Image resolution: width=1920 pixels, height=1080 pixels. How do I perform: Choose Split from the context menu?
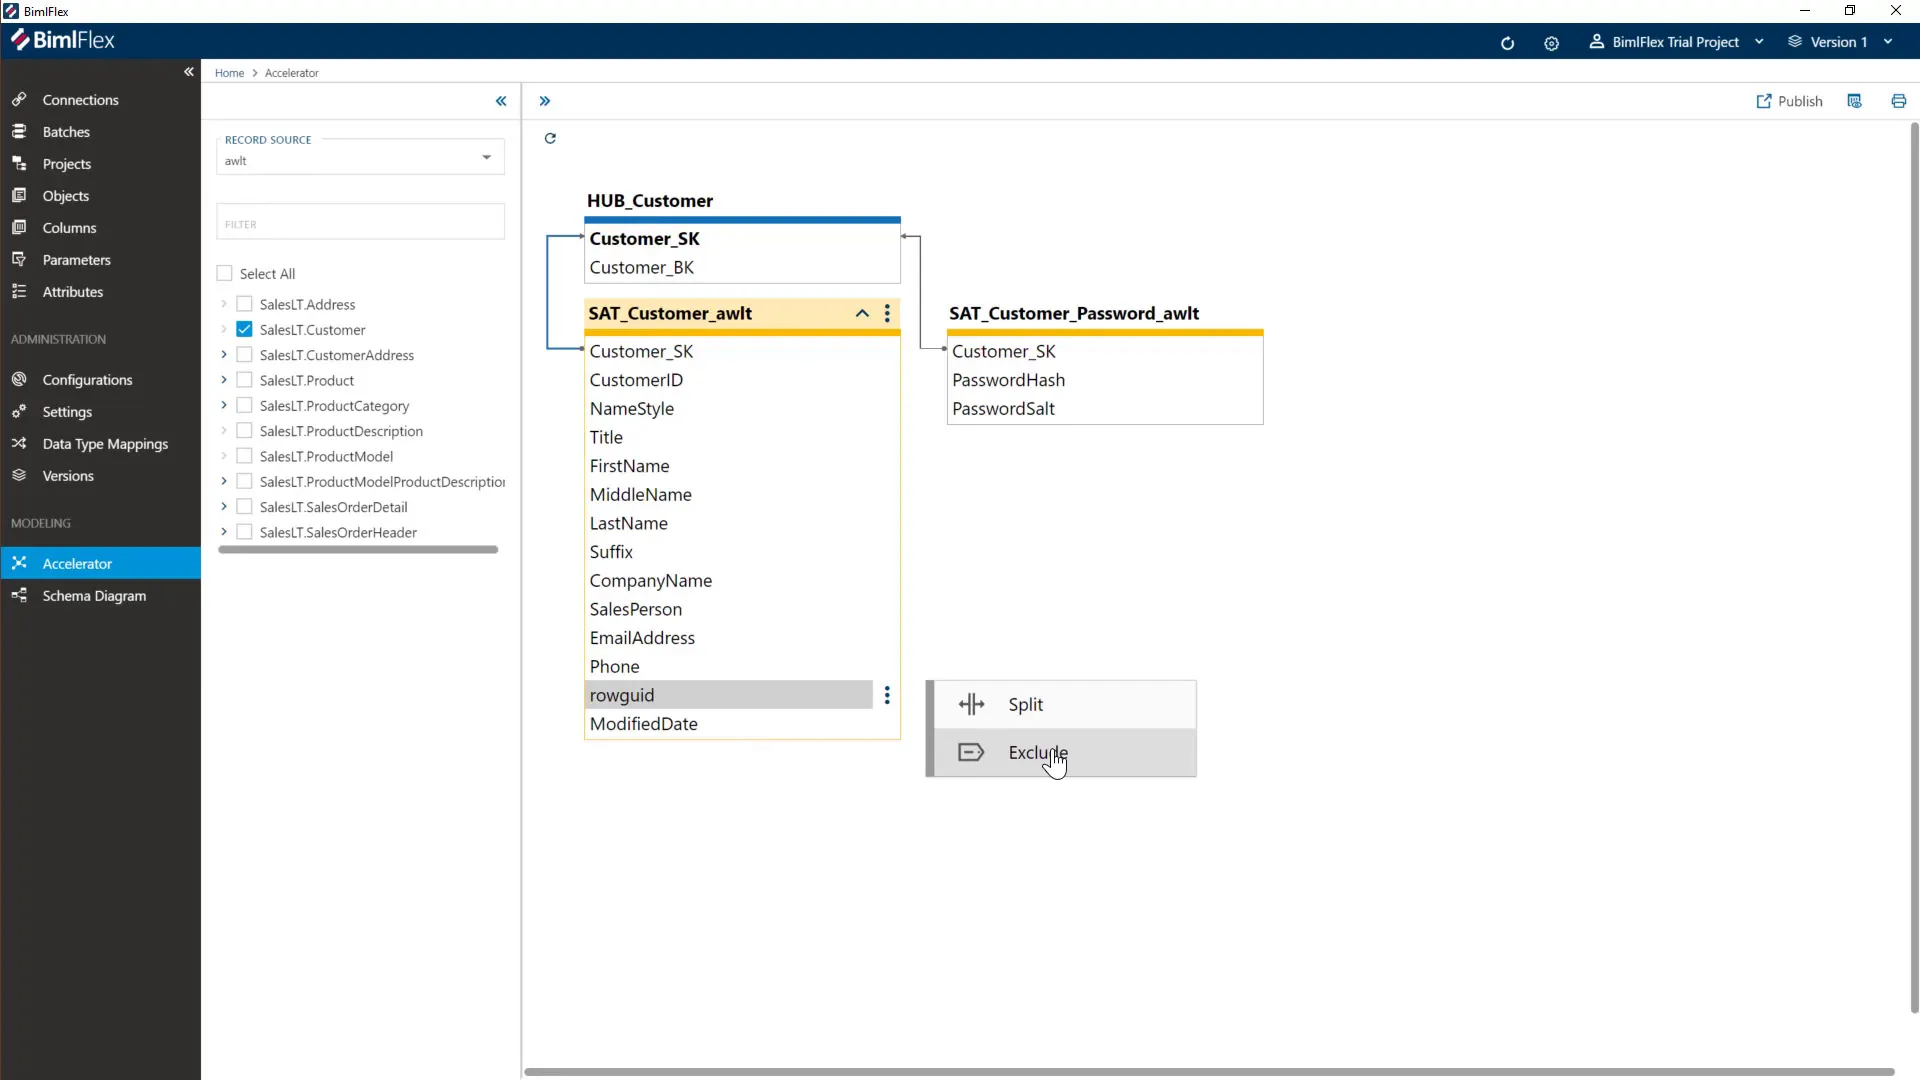pyautogui.click(x=1064, y=705)
